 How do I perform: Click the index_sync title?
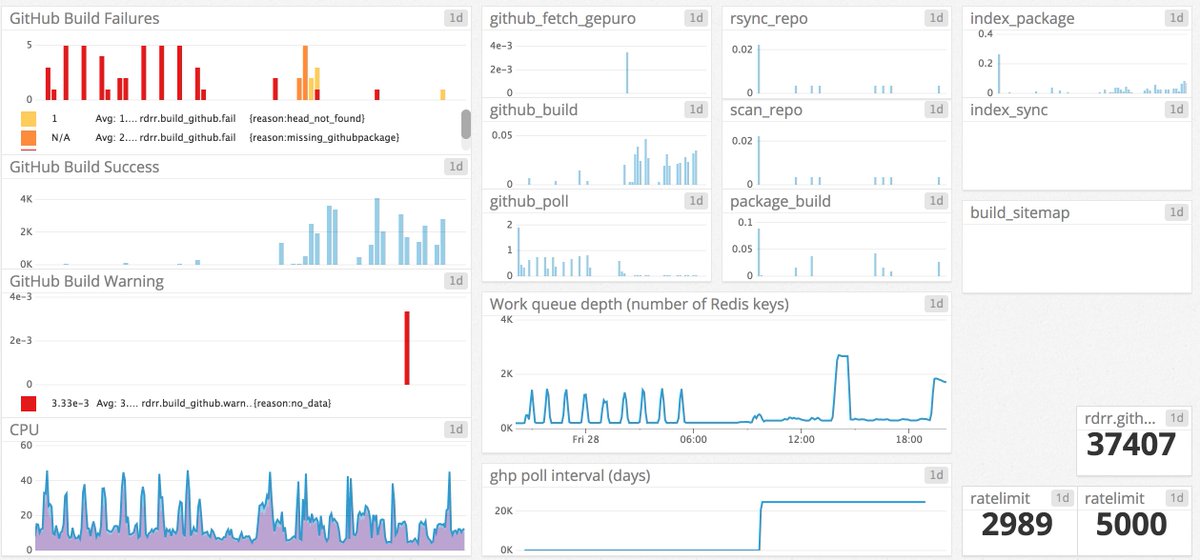1009,110
